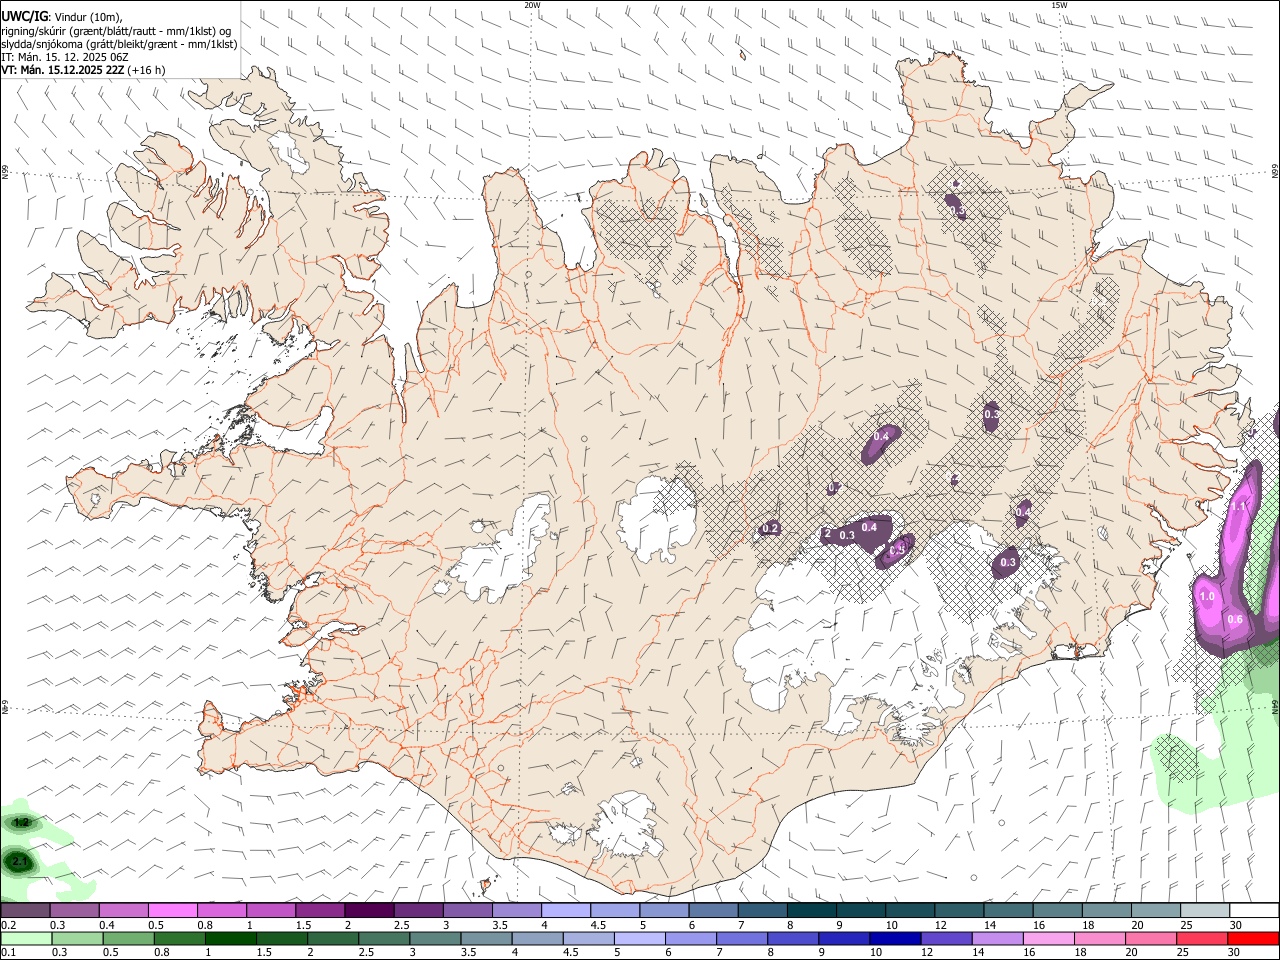Image resolution: width=1280 pixels, height=960 pixels.
Task: Pick snow scale swatch between 0.5 and 0.8
Action: tap(172, 910)
